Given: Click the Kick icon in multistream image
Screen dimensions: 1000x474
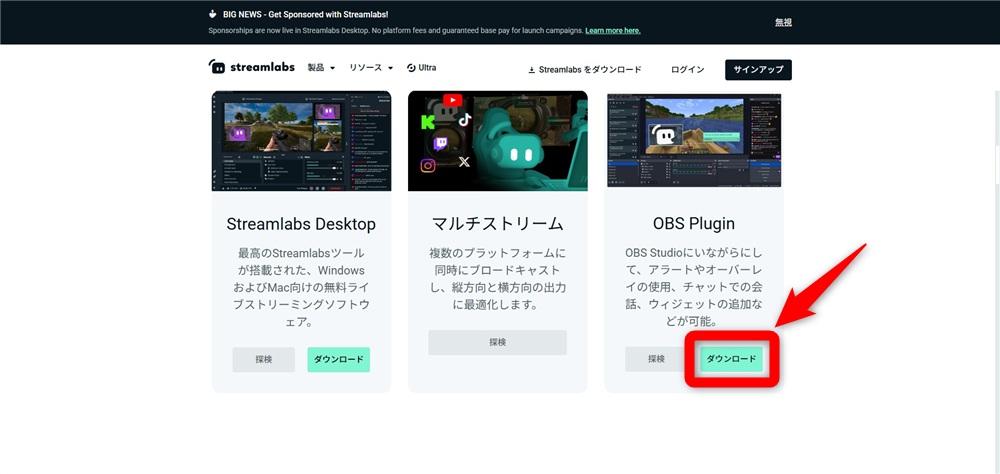Looking at the screenshot, I should pos(427,122).
